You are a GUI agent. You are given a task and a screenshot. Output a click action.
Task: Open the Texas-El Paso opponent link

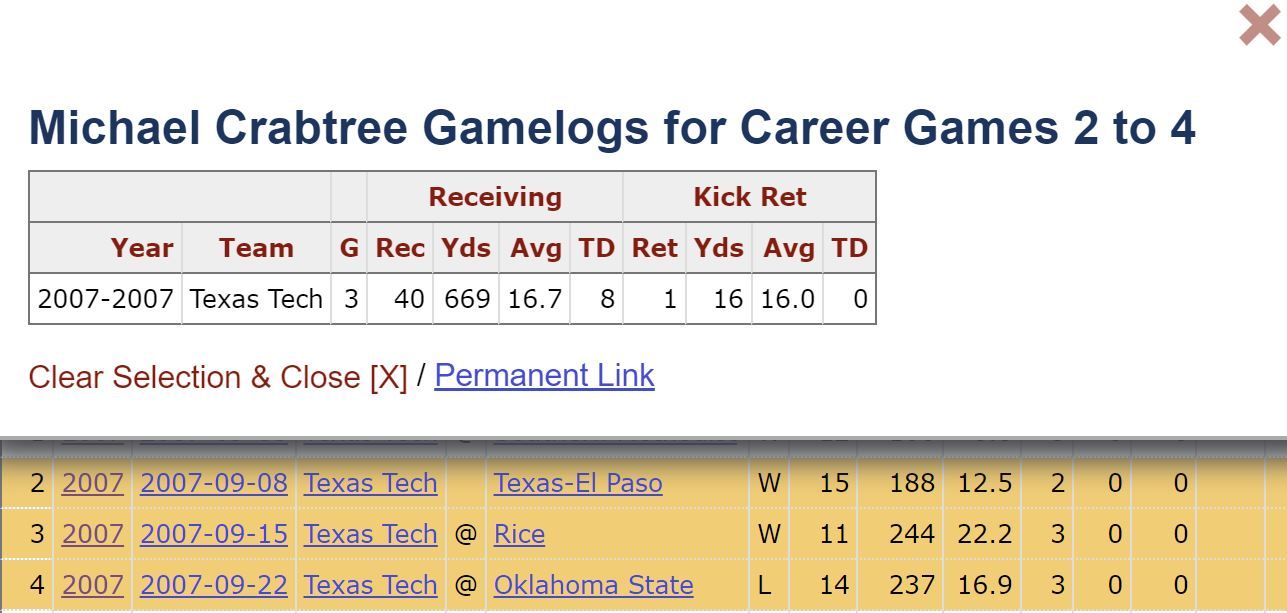578,483
